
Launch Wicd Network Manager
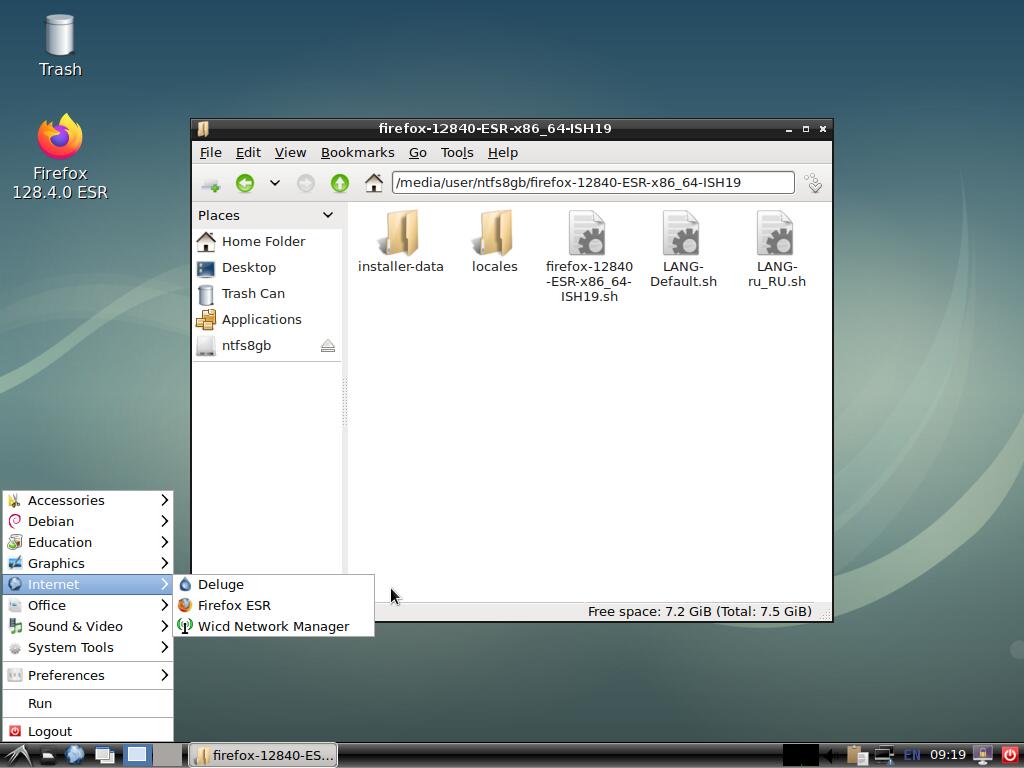pos(274,626)
